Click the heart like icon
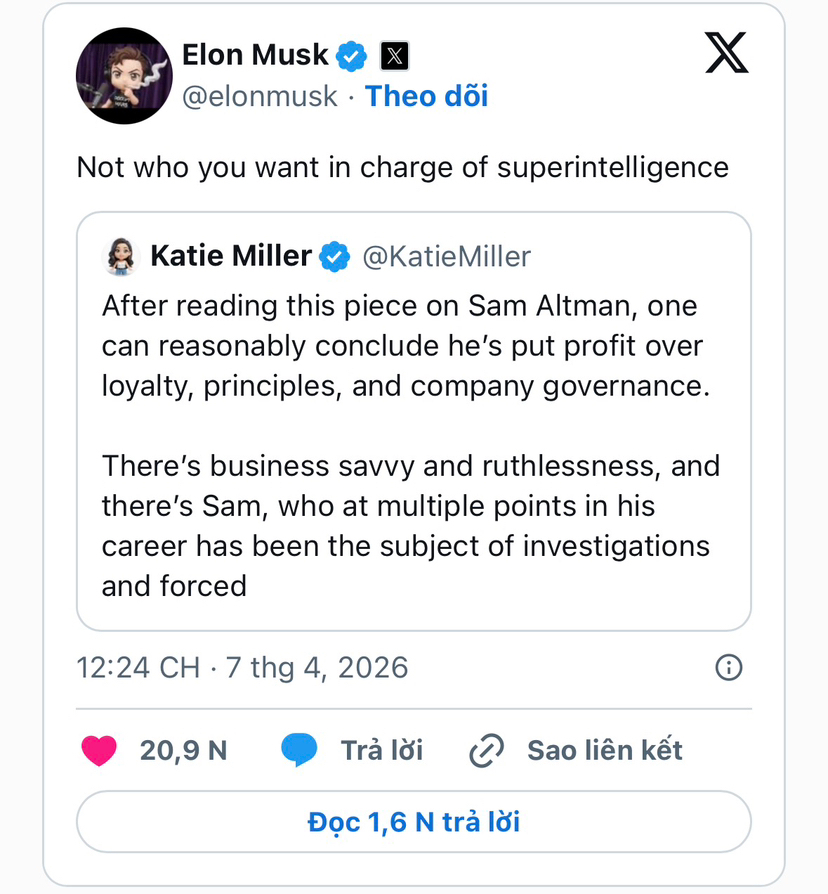This screenshot has width=828, height=894. pyautogui.click(x=98, y=750)
